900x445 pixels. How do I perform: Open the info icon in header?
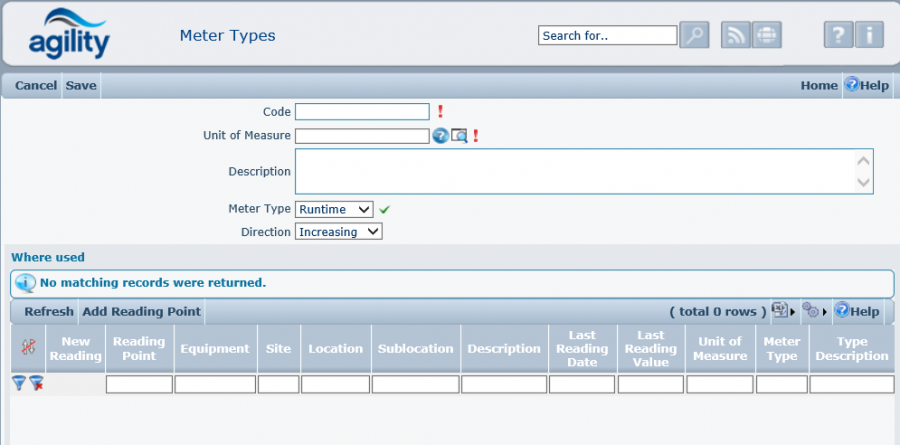[x=869, y=35]
